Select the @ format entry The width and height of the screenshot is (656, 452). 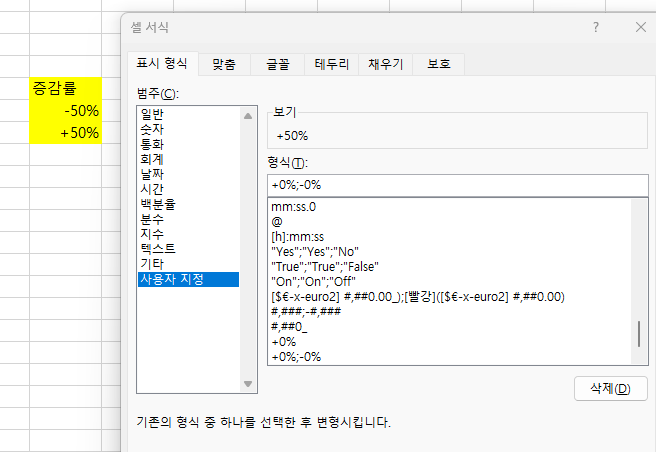pos(450,222)
